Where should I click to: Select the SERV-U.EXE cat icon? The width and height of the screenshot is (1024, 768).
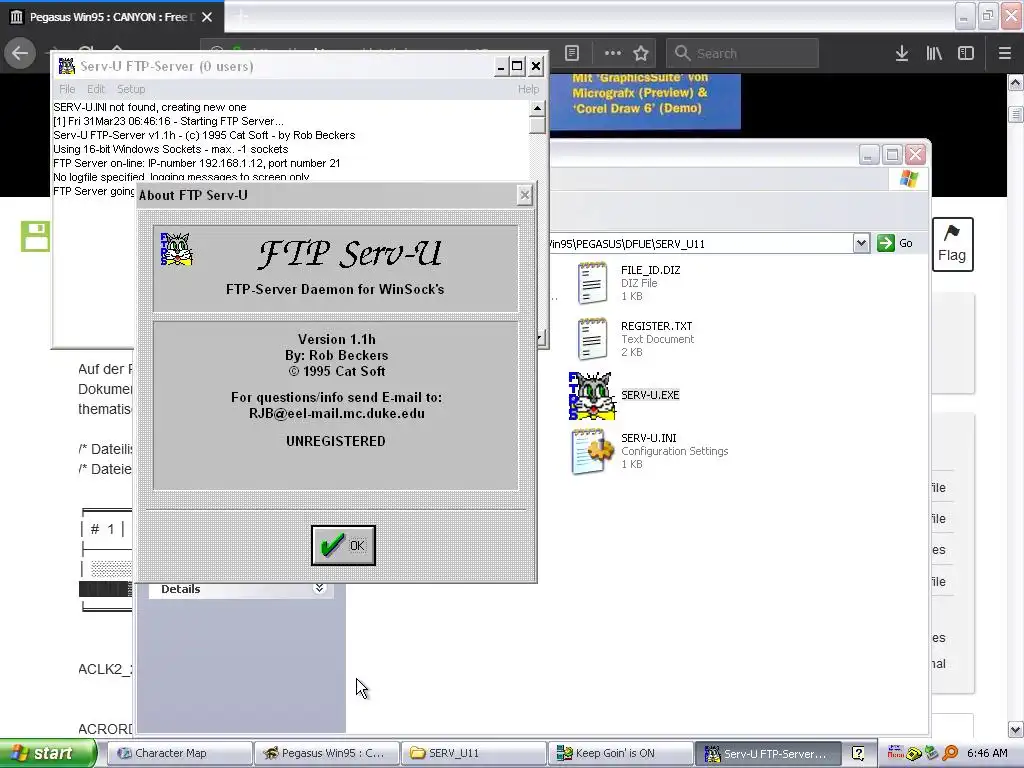coord(592,396)
